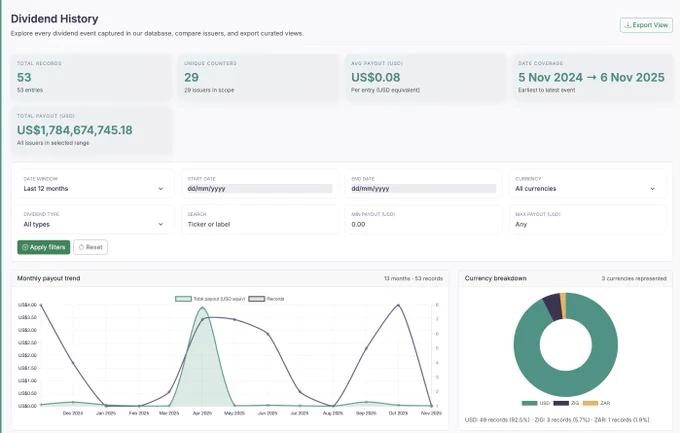Click the refresh icon in Reset button
Image resolution: width=680 pixels, height=433 pixels.
[81, 247]
